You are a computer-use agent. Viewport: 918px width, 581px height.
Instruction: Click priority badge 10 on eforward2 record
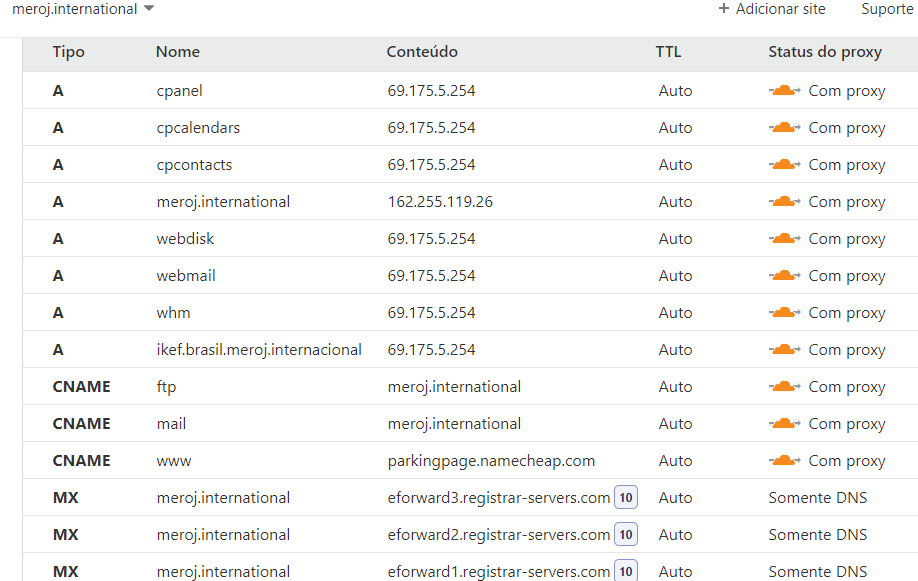626,534
